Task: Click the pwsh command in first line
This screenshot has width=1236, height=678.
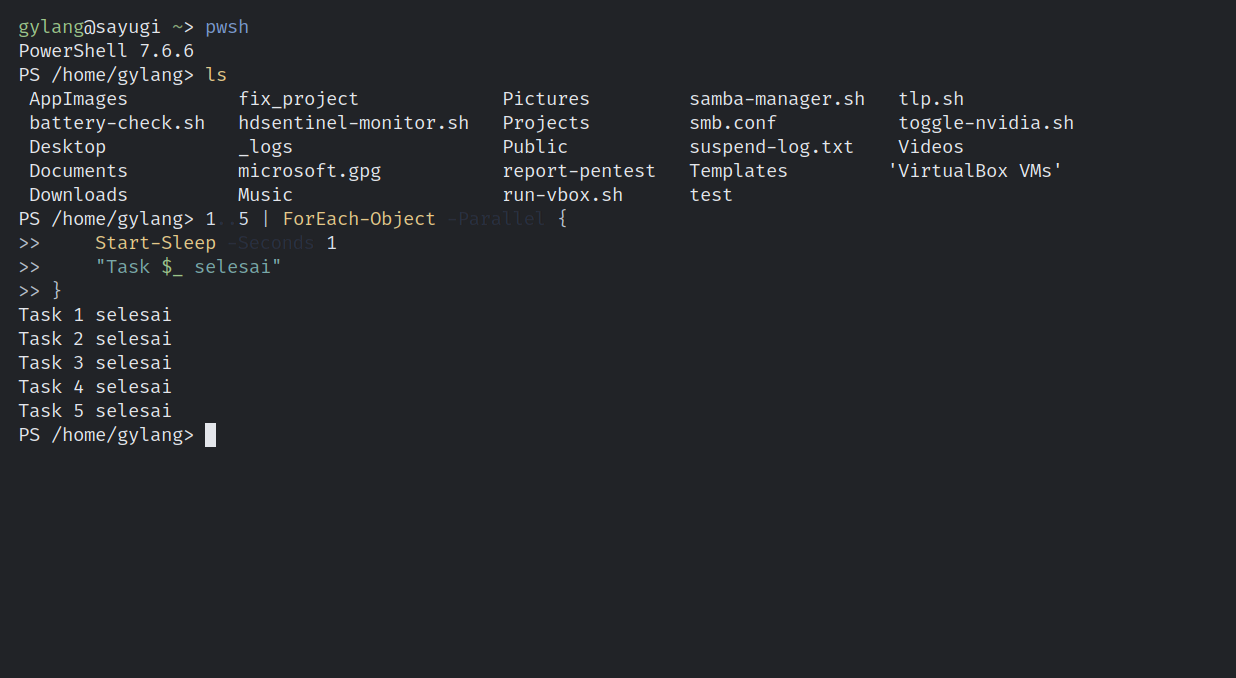Action: [227, 27]
